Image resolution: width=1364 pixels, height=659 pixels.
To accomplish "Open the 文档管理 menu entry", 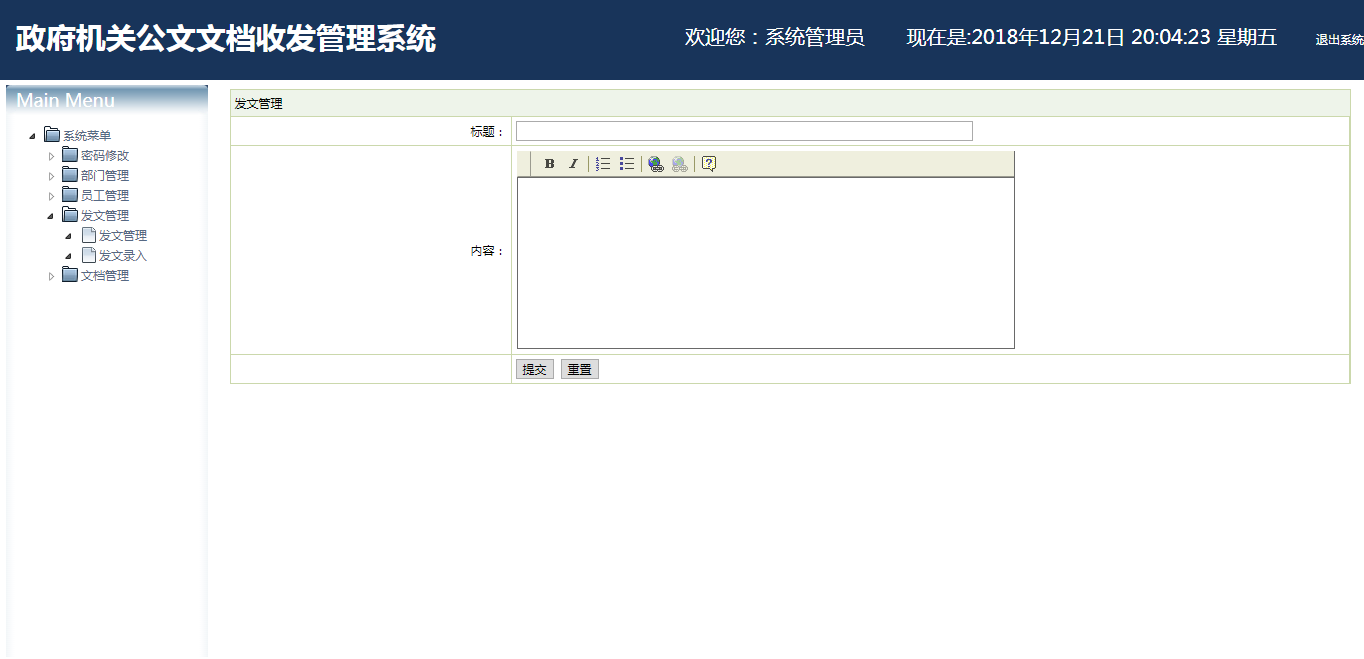I will (x=105, y=276).
